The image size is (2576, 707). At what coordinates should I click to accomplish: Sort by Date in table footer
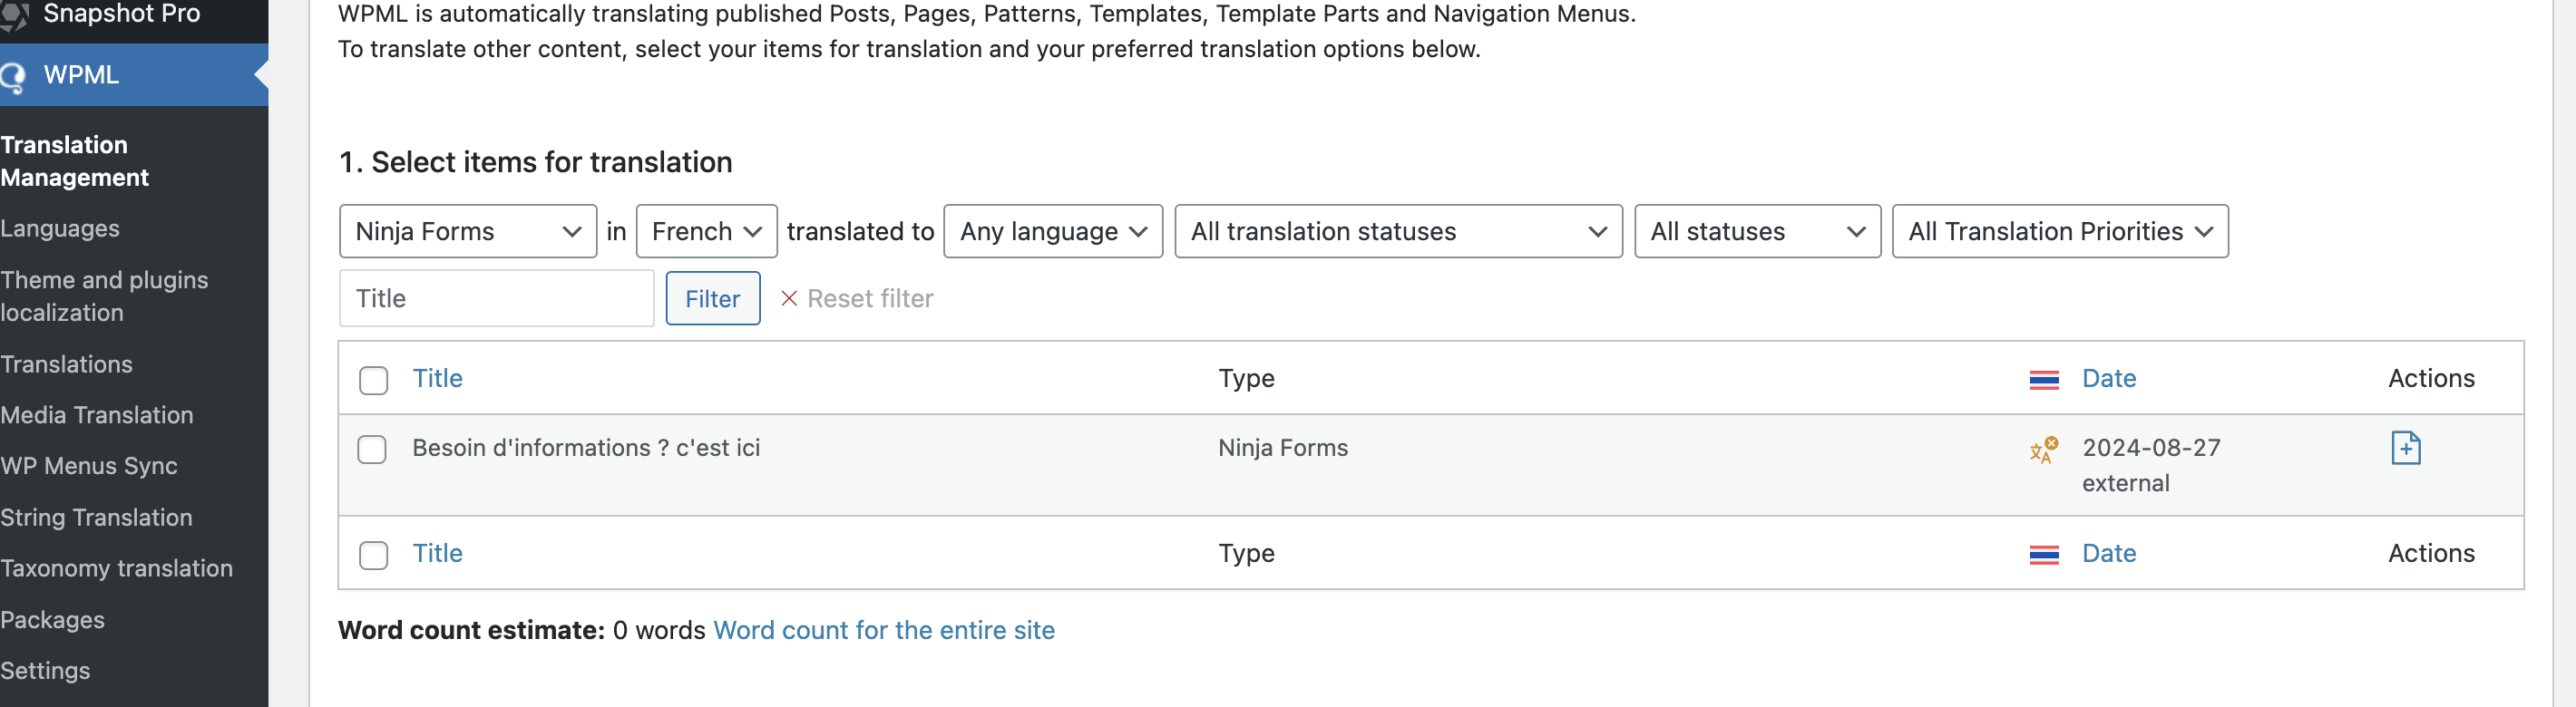click(x=2109, y=553)
